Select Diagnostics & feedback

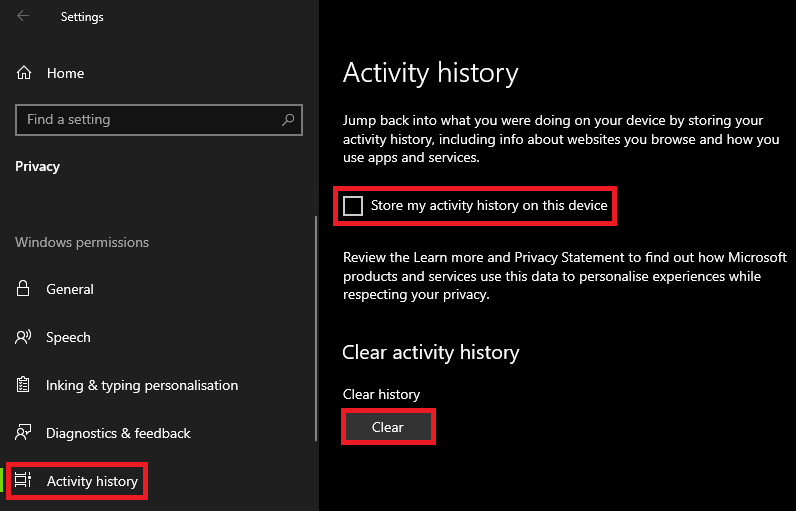click(x=118, y=433)
